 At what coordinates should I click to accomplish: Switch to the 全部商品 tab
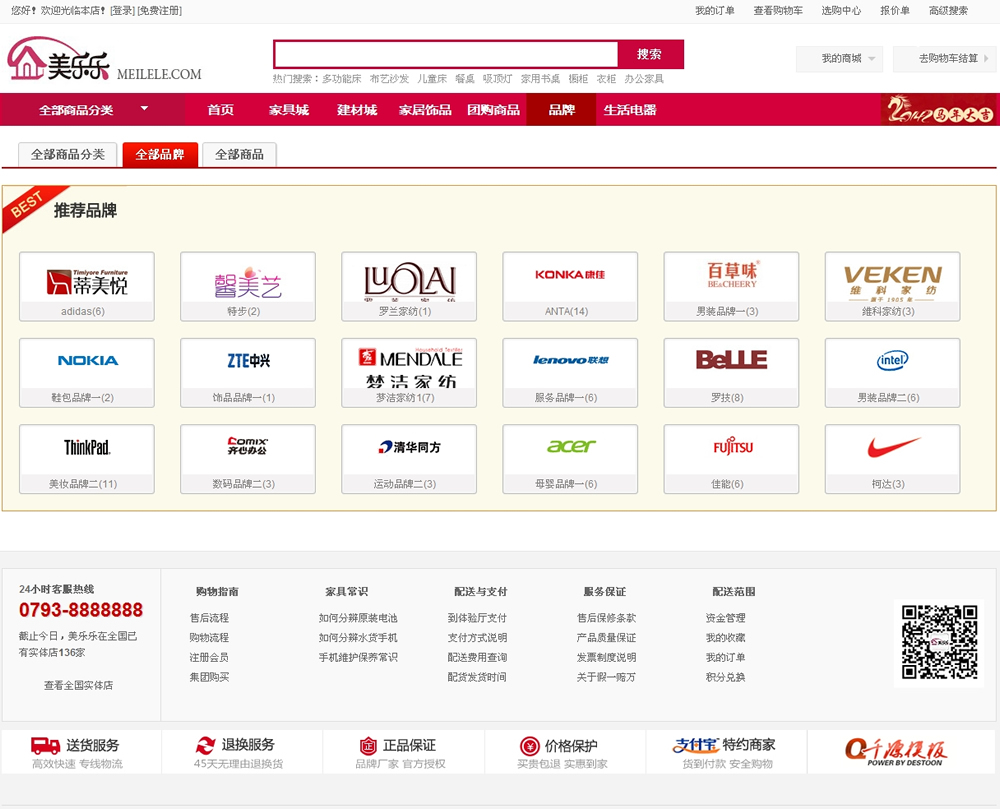pos(239,155)
